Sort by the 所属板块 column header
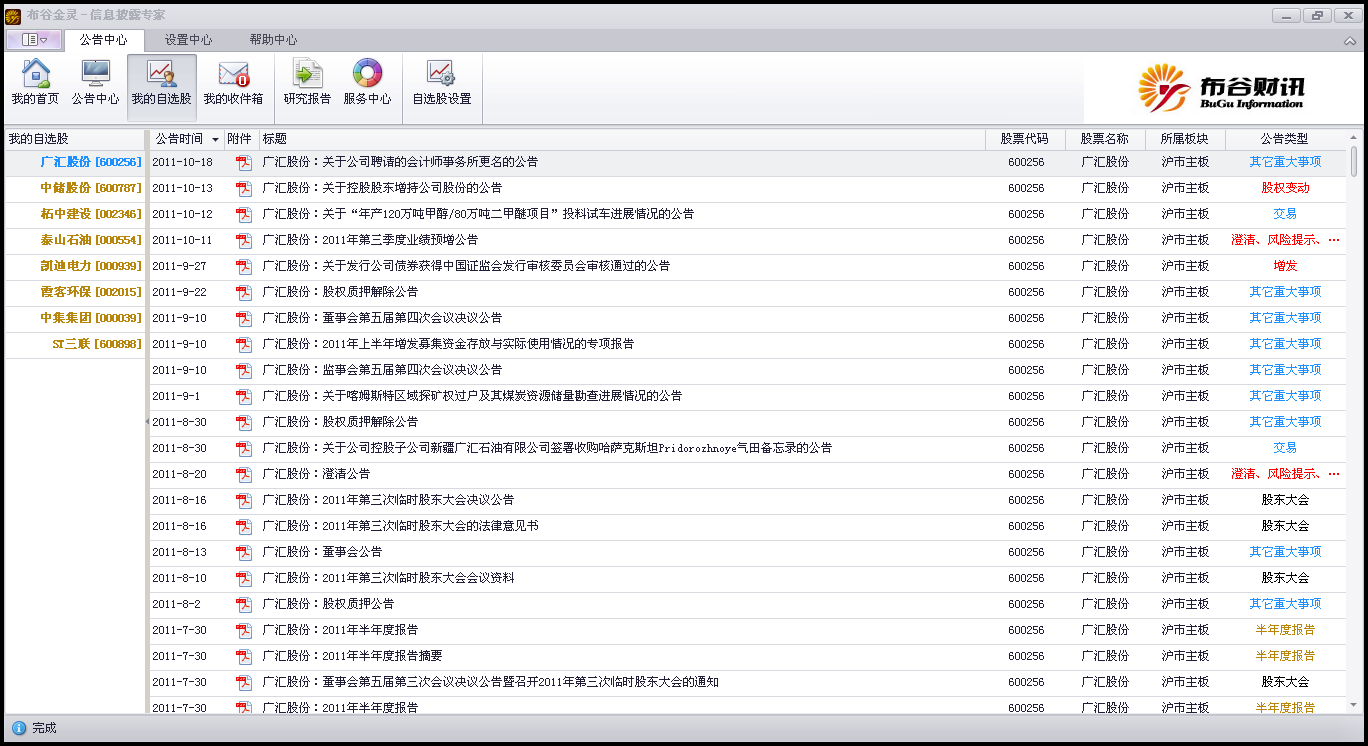Image resolution: width=1368 pixels, height=746 pixels. pyautogui.click(x=1185, y=139)
